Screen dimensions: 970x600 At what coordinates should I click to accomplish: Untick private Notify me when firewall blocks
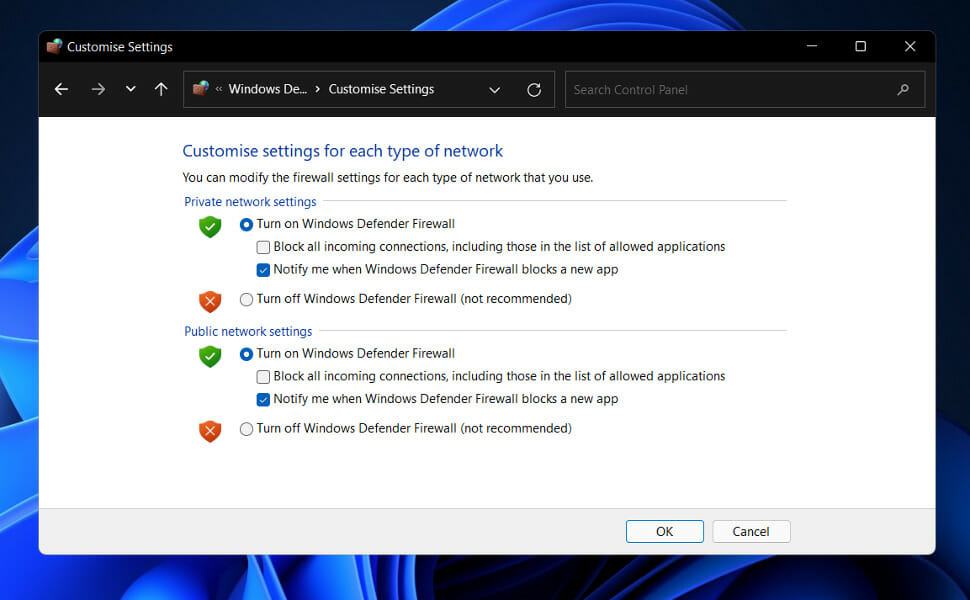pyautogui.click(x=263, y=270)
